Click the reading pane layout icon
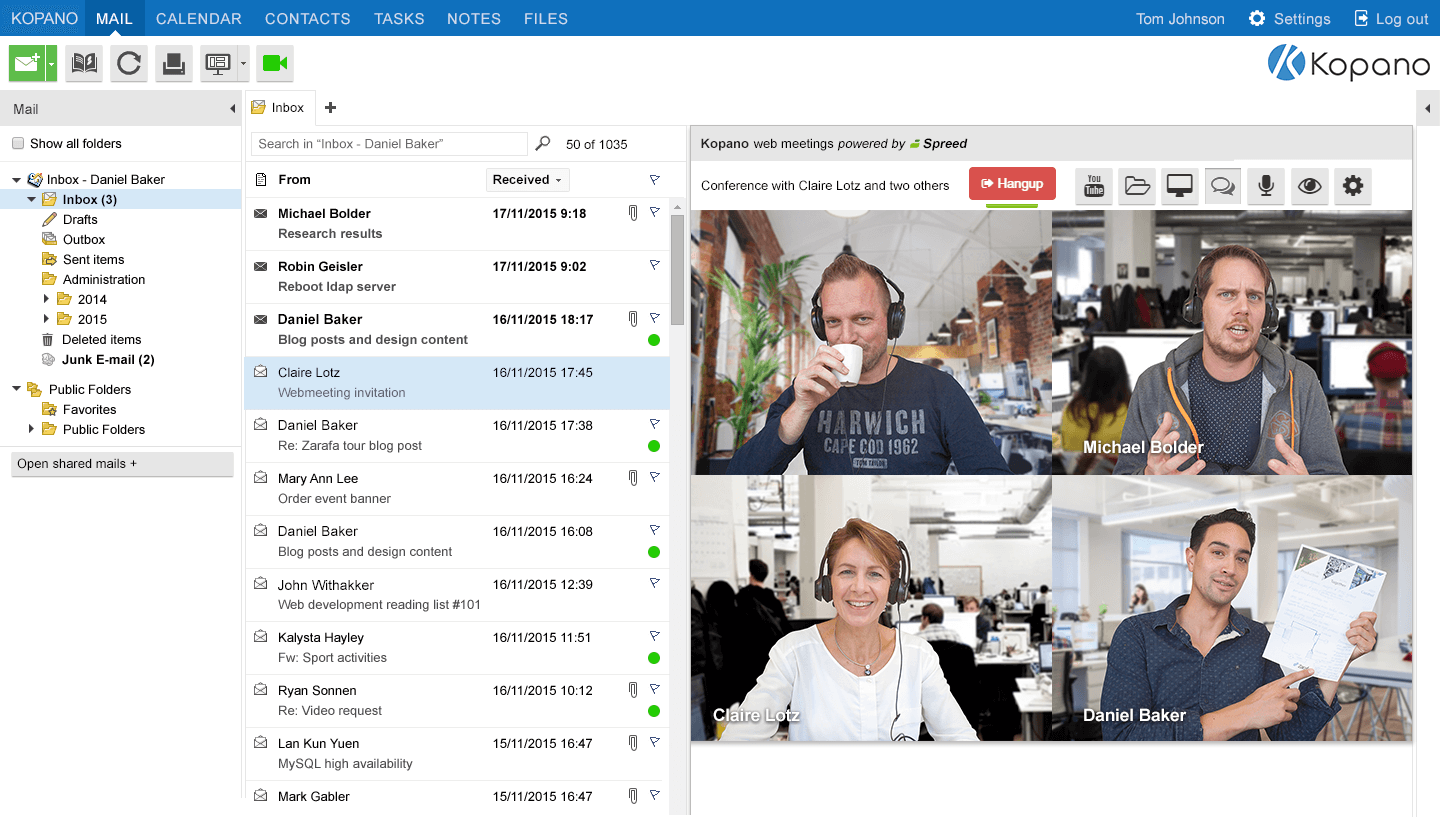The image size is (1440, 817). [217, 64]
